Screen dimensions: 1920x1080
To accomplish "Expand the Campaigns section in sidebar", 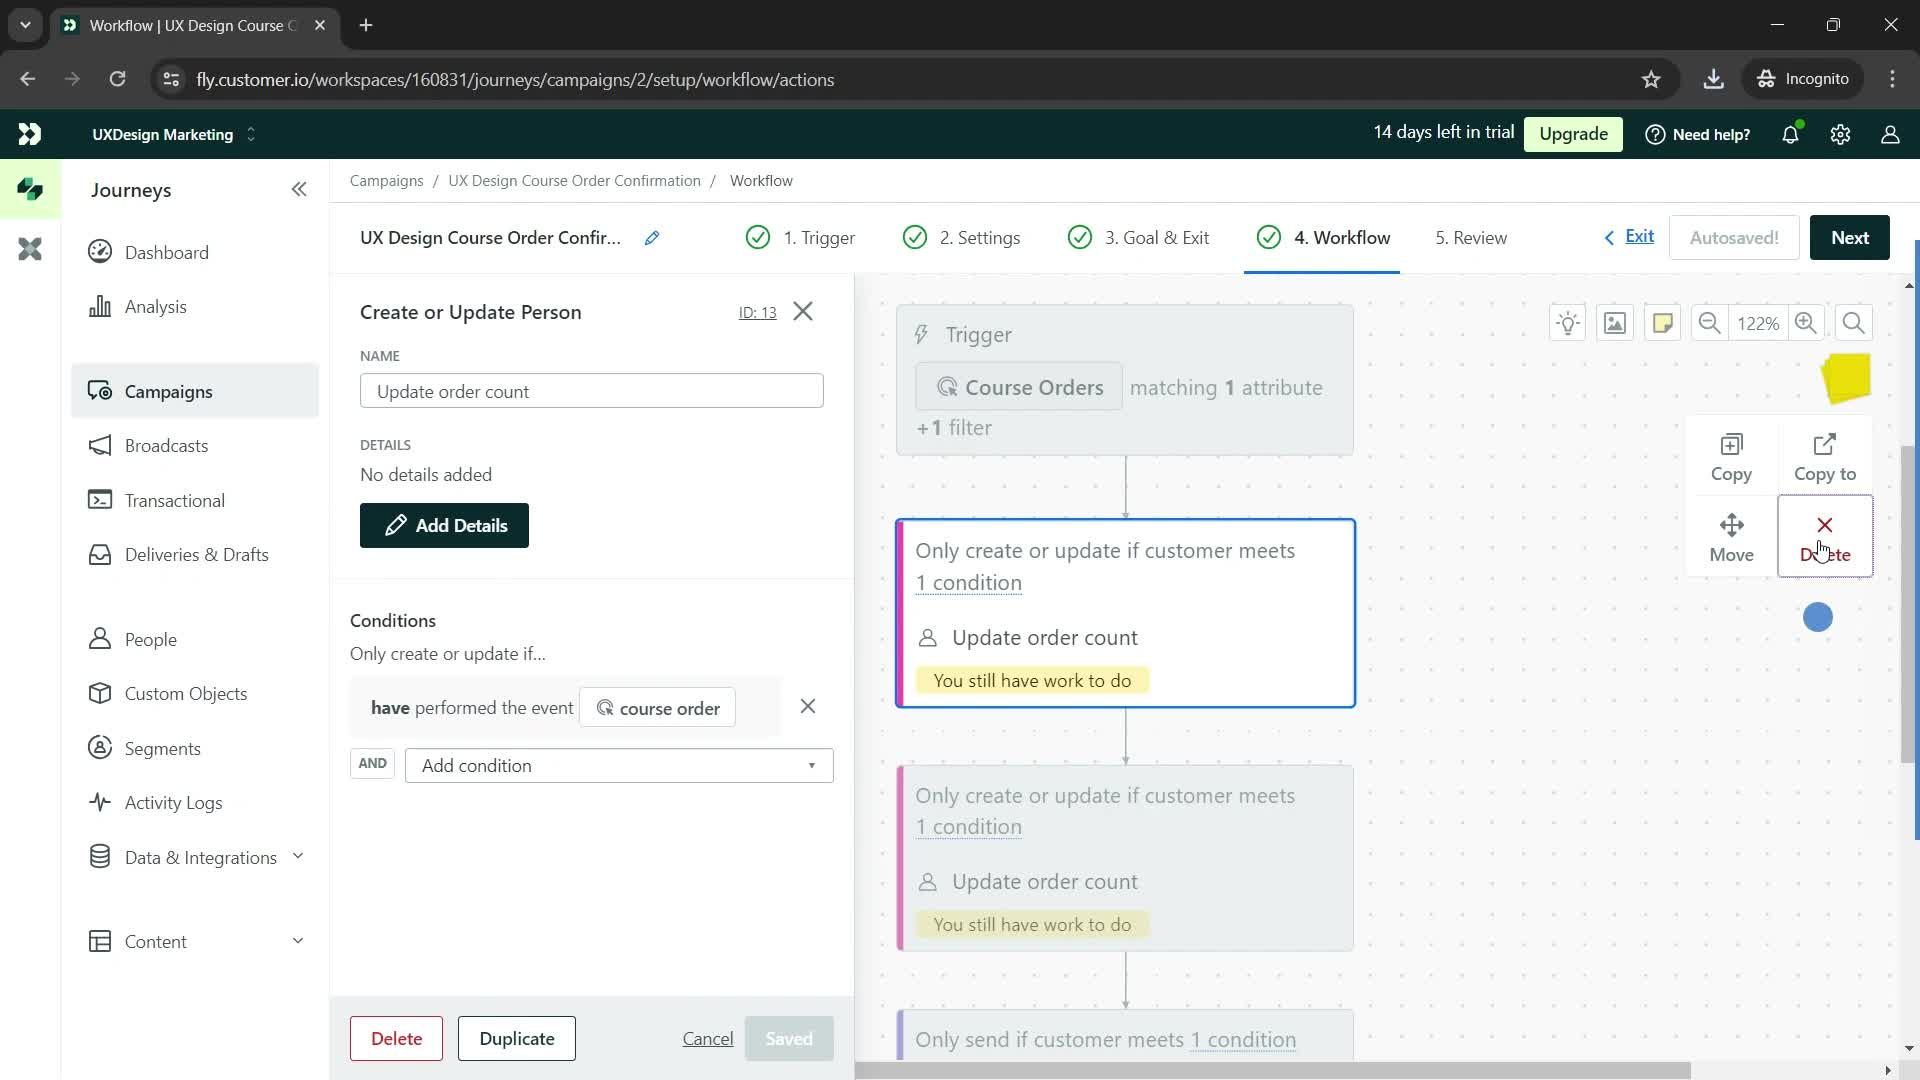I will [x=167, y=392].
